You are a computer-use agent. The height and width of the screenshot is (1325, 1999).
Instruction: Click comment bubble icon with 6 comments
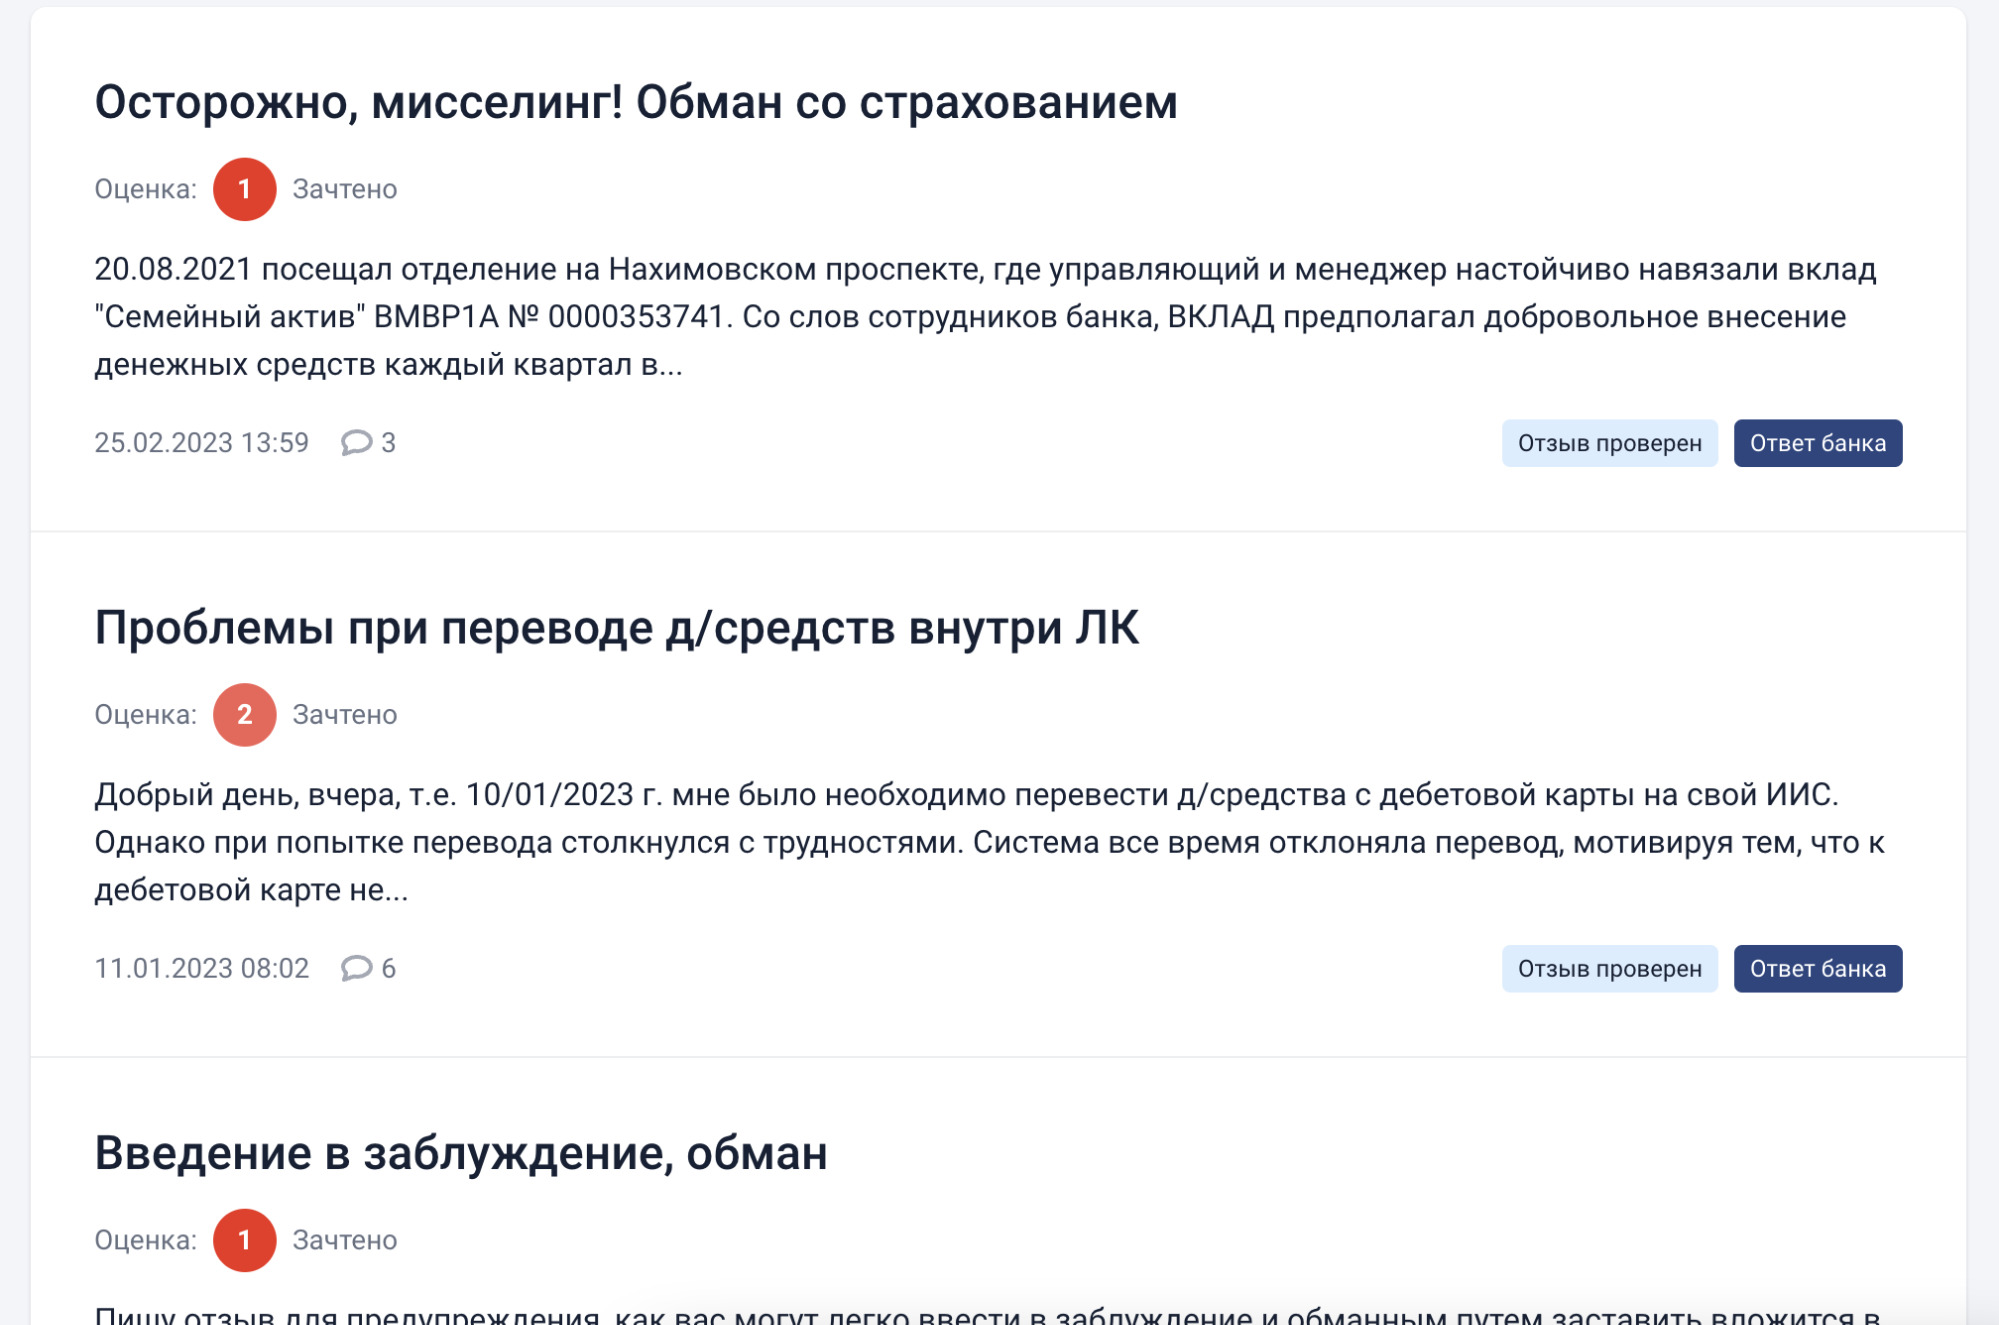pos(356,968)
